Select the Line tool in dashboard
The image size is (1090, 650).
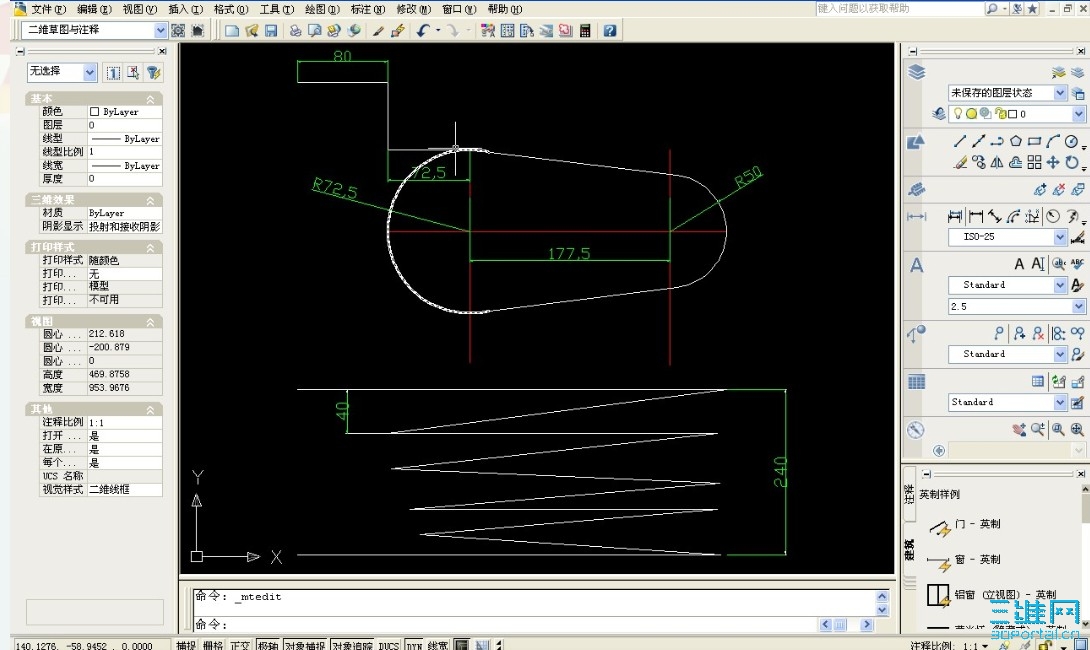[x=960, y=141]
